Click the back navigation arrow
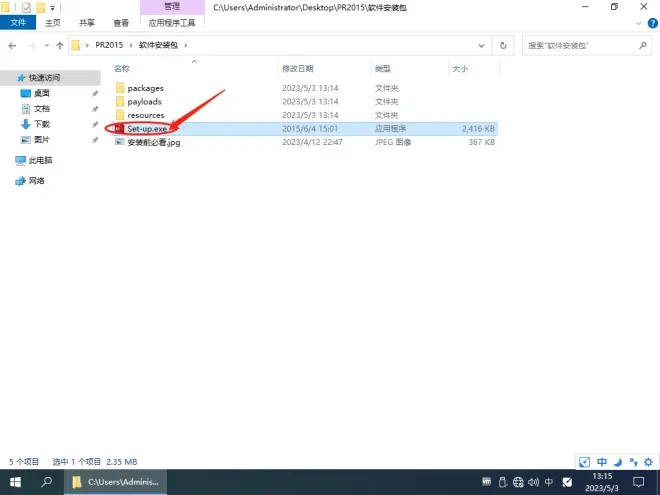 coord(11,45)
